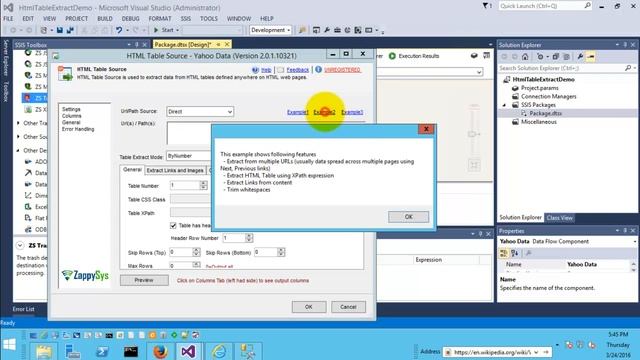Close the example info message box with the red X

click(x=426, y=129)
